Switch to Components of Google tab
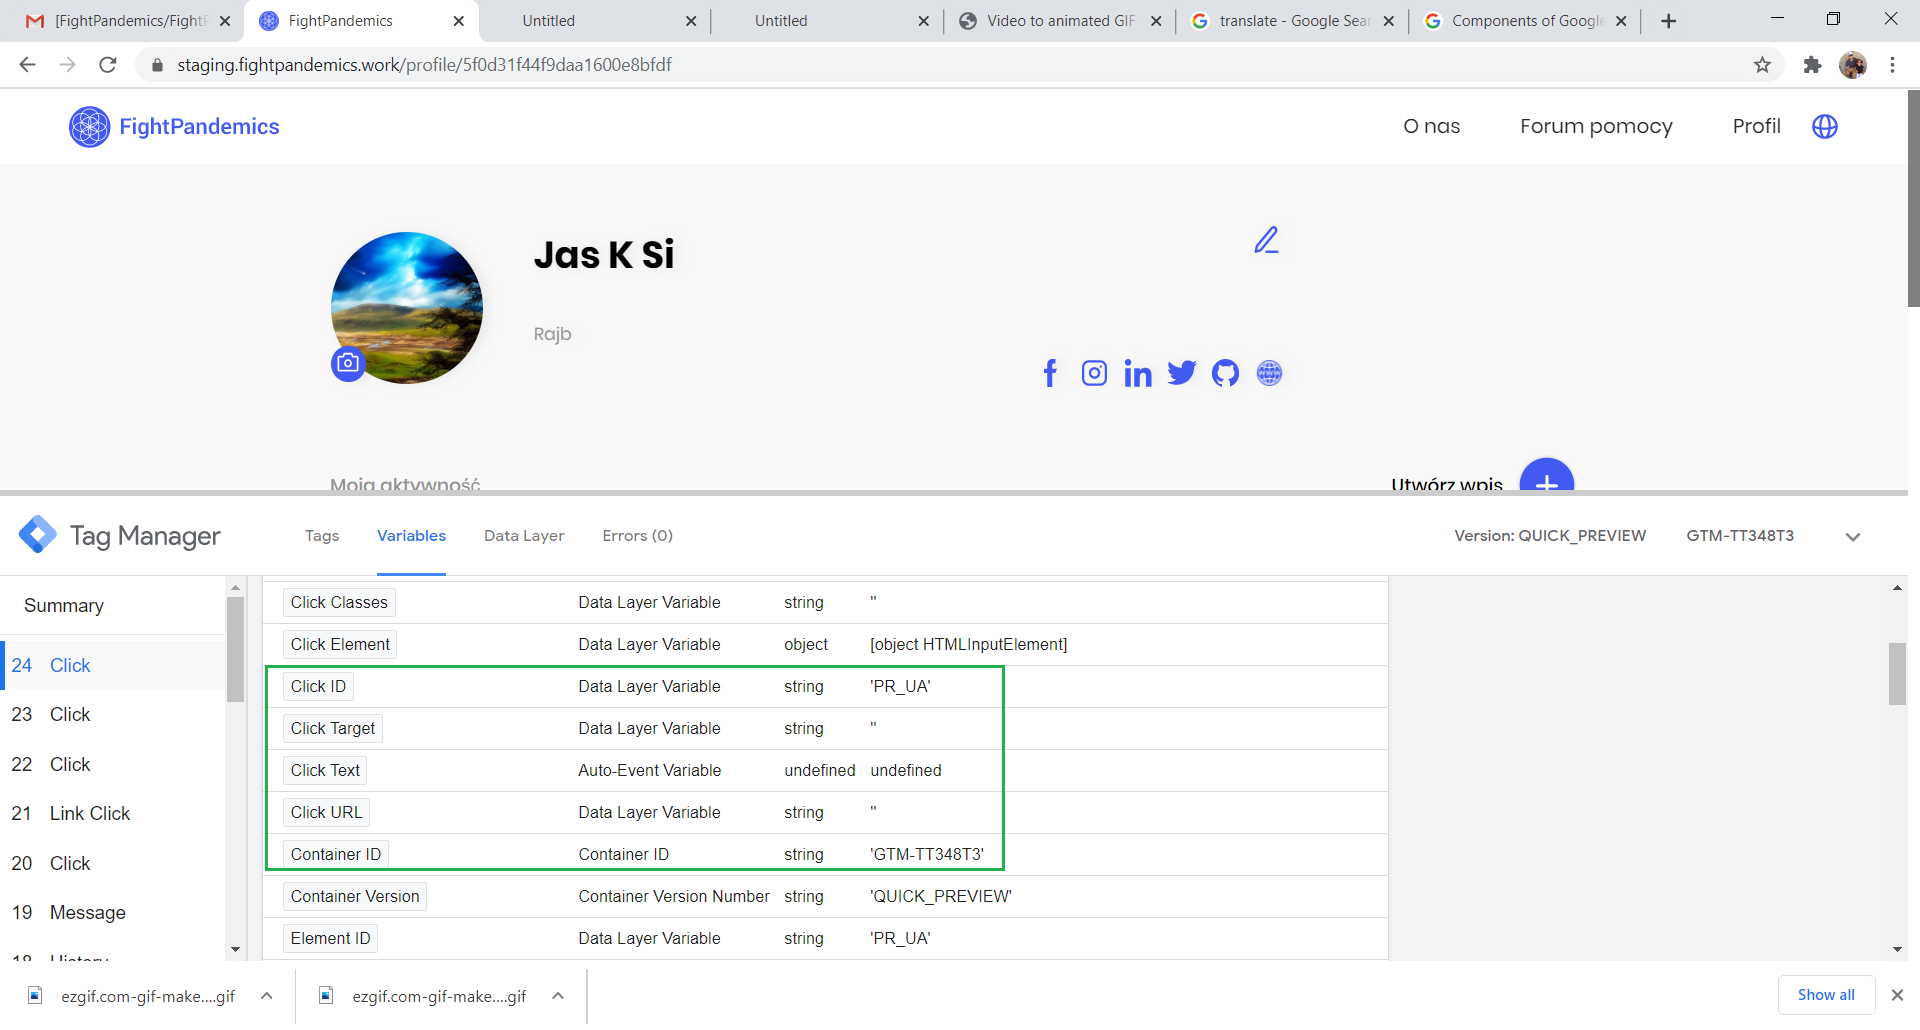Viewport: 1920px width, 1030px height. [x=1525, y=21]
